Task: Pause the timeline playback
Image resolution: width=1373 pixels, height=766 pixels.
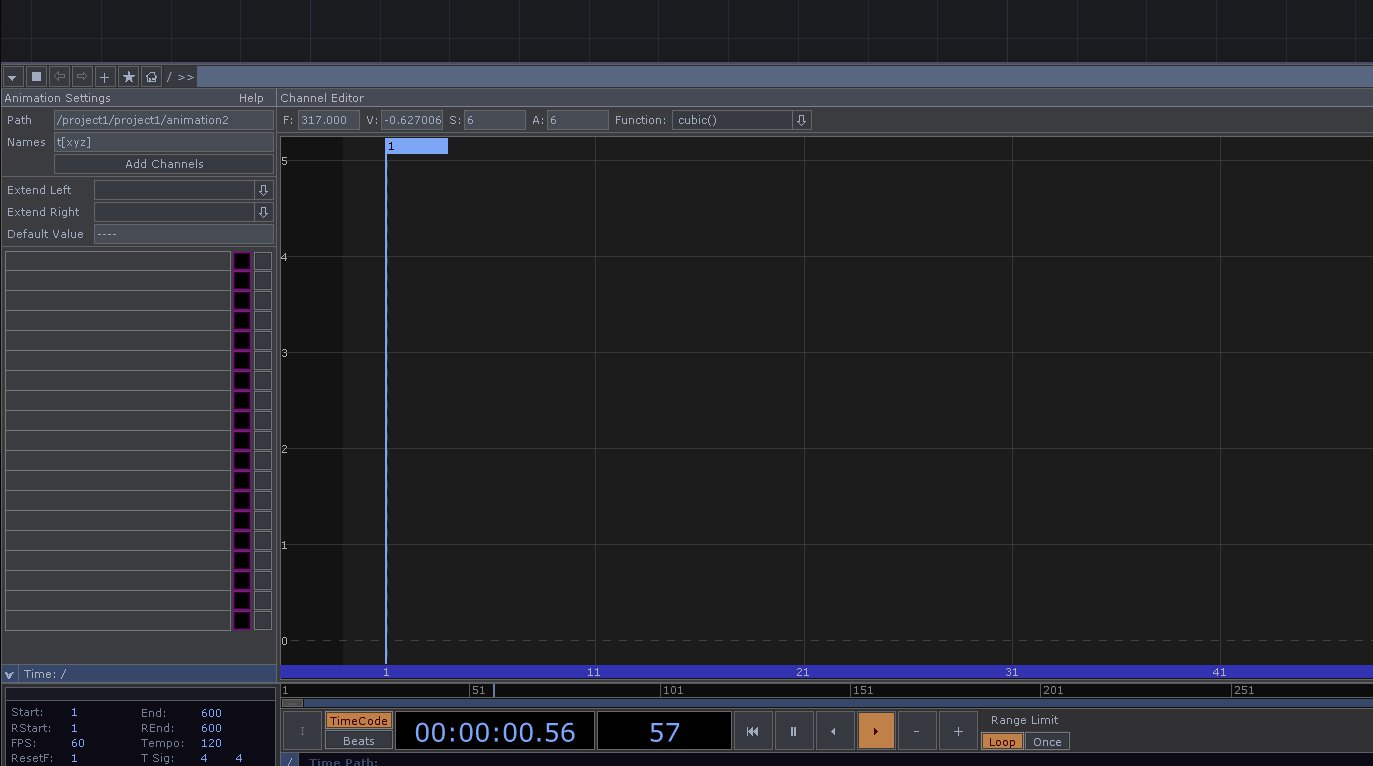Action: click(x=793, y=731)
